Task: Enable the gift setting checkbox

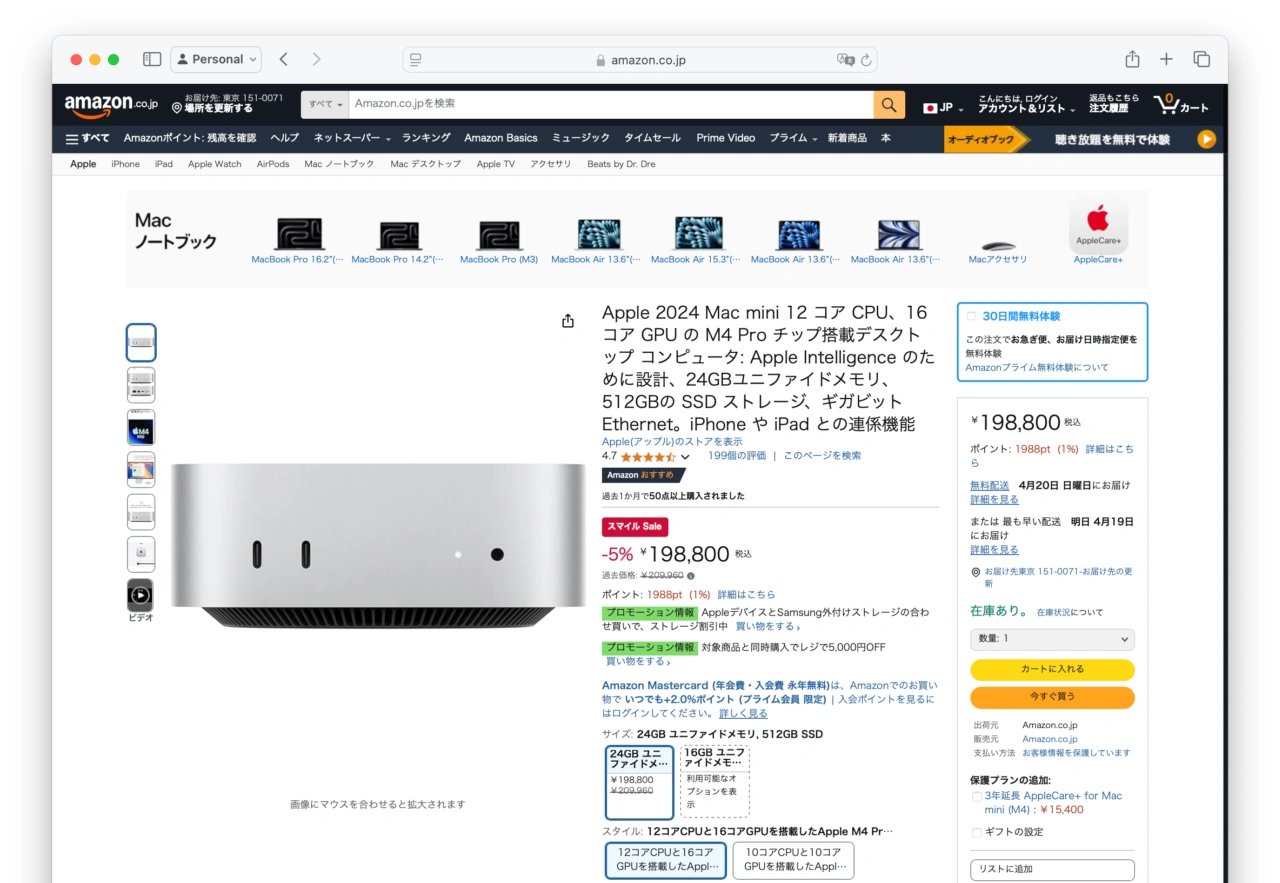Action: [x=977, y=832]
